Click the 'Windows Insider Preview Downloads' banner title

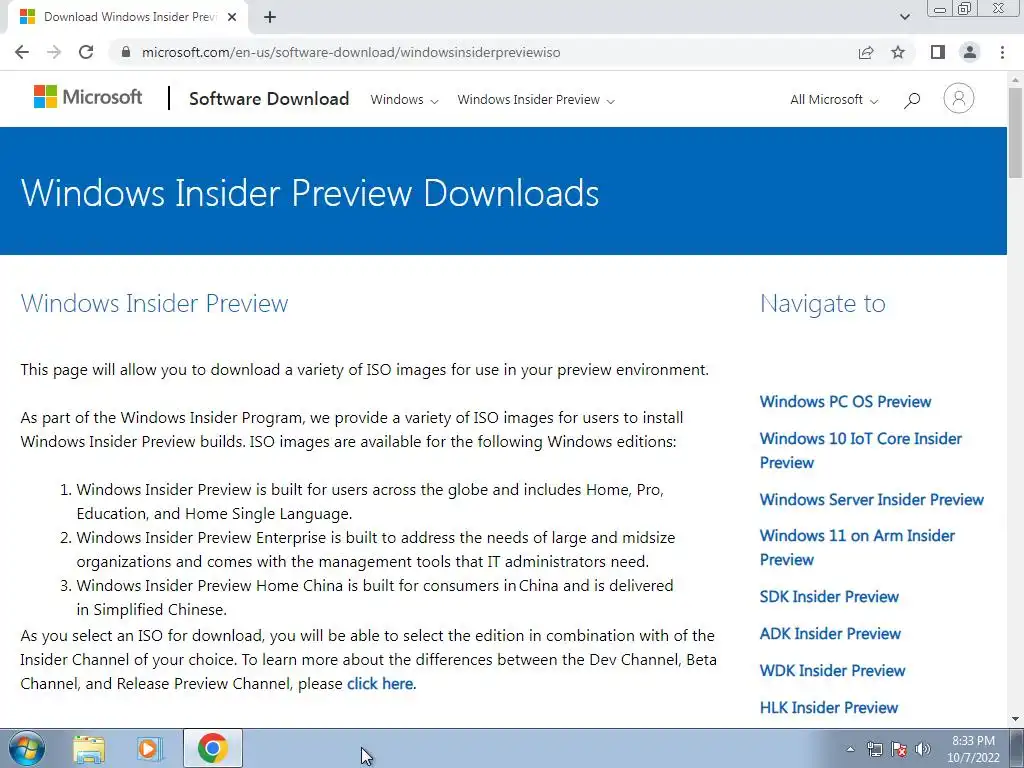[x=310, y=193]
